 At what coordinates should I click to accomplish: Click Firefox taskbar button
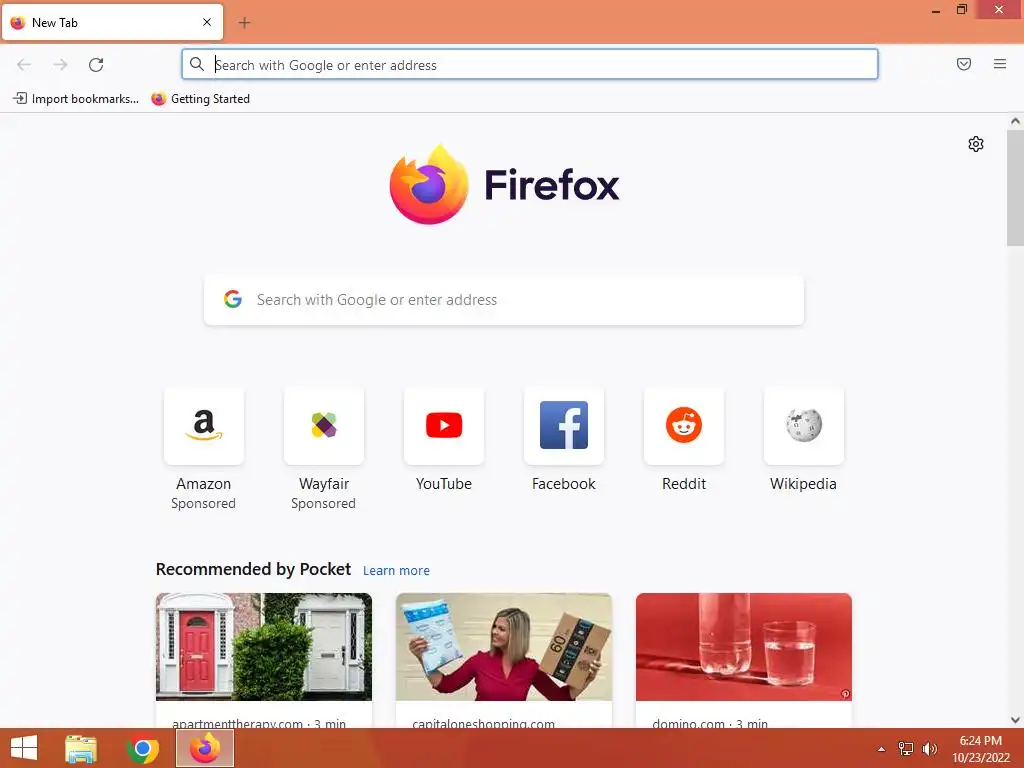205,748
